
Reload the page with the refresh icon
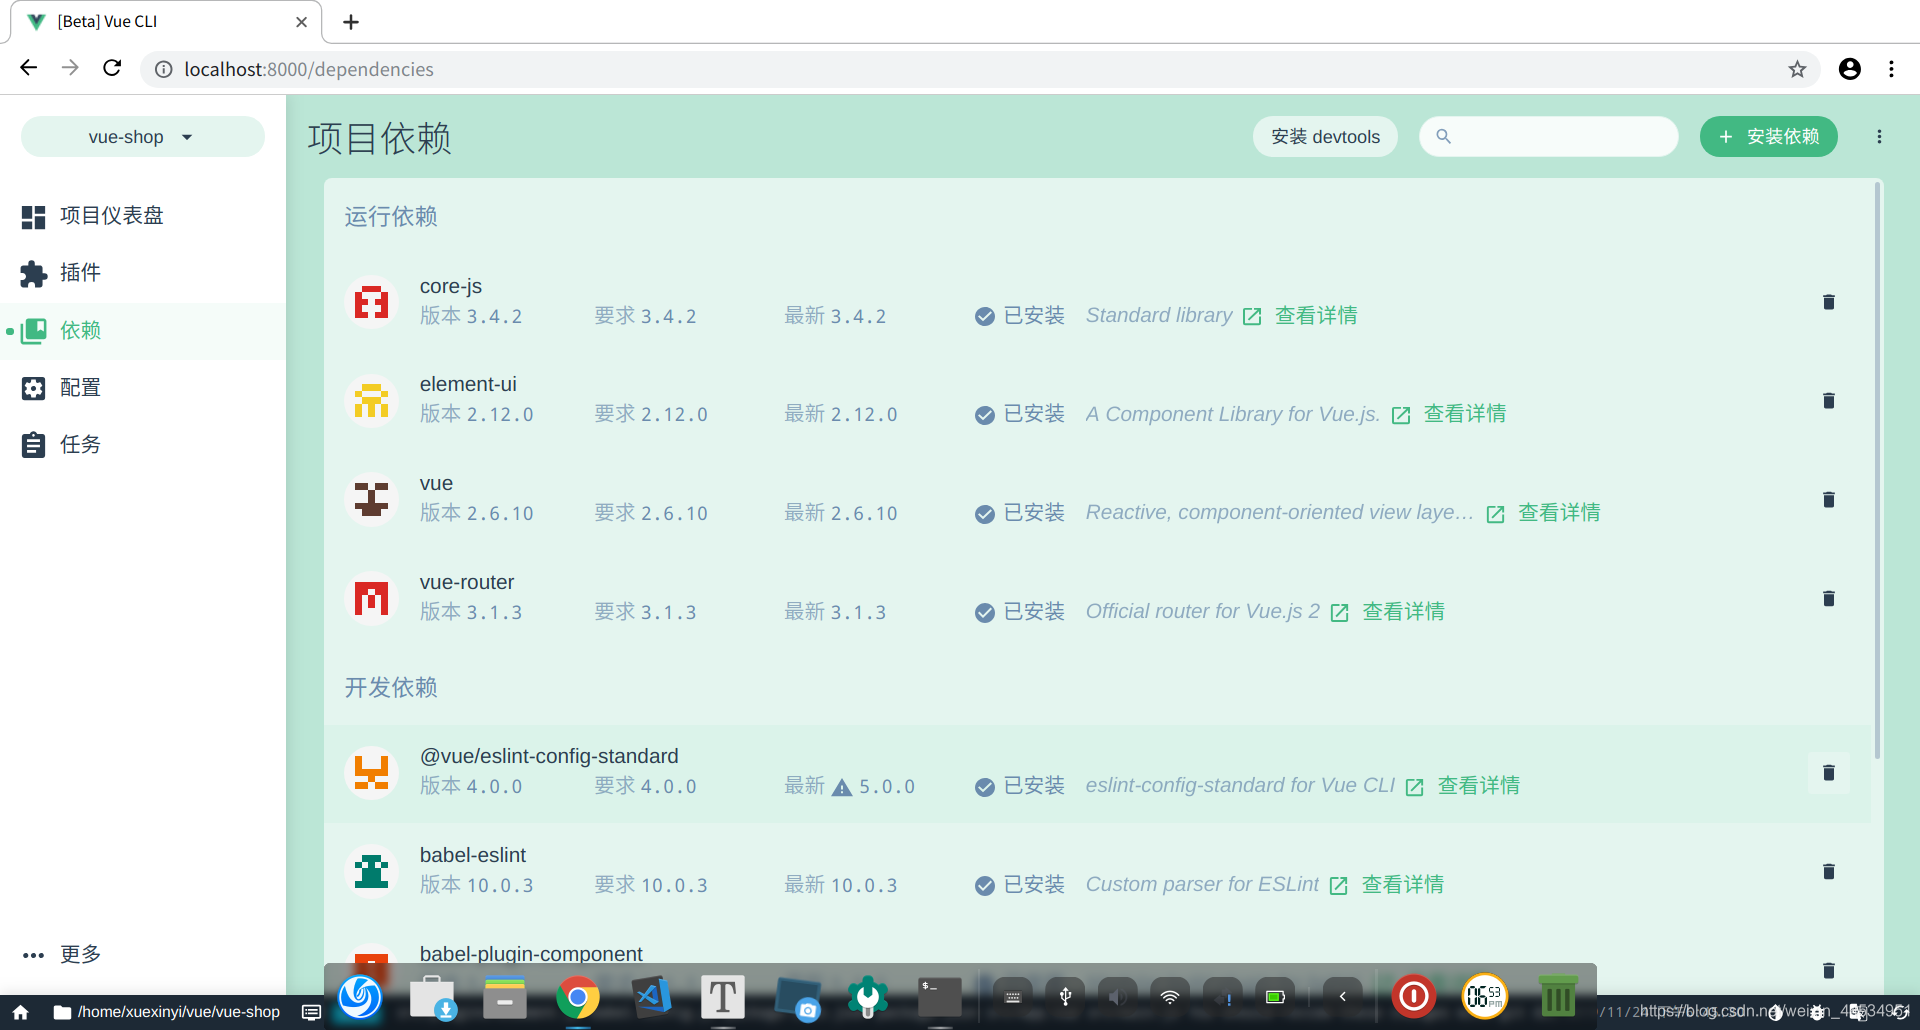(x=112, y=68)
